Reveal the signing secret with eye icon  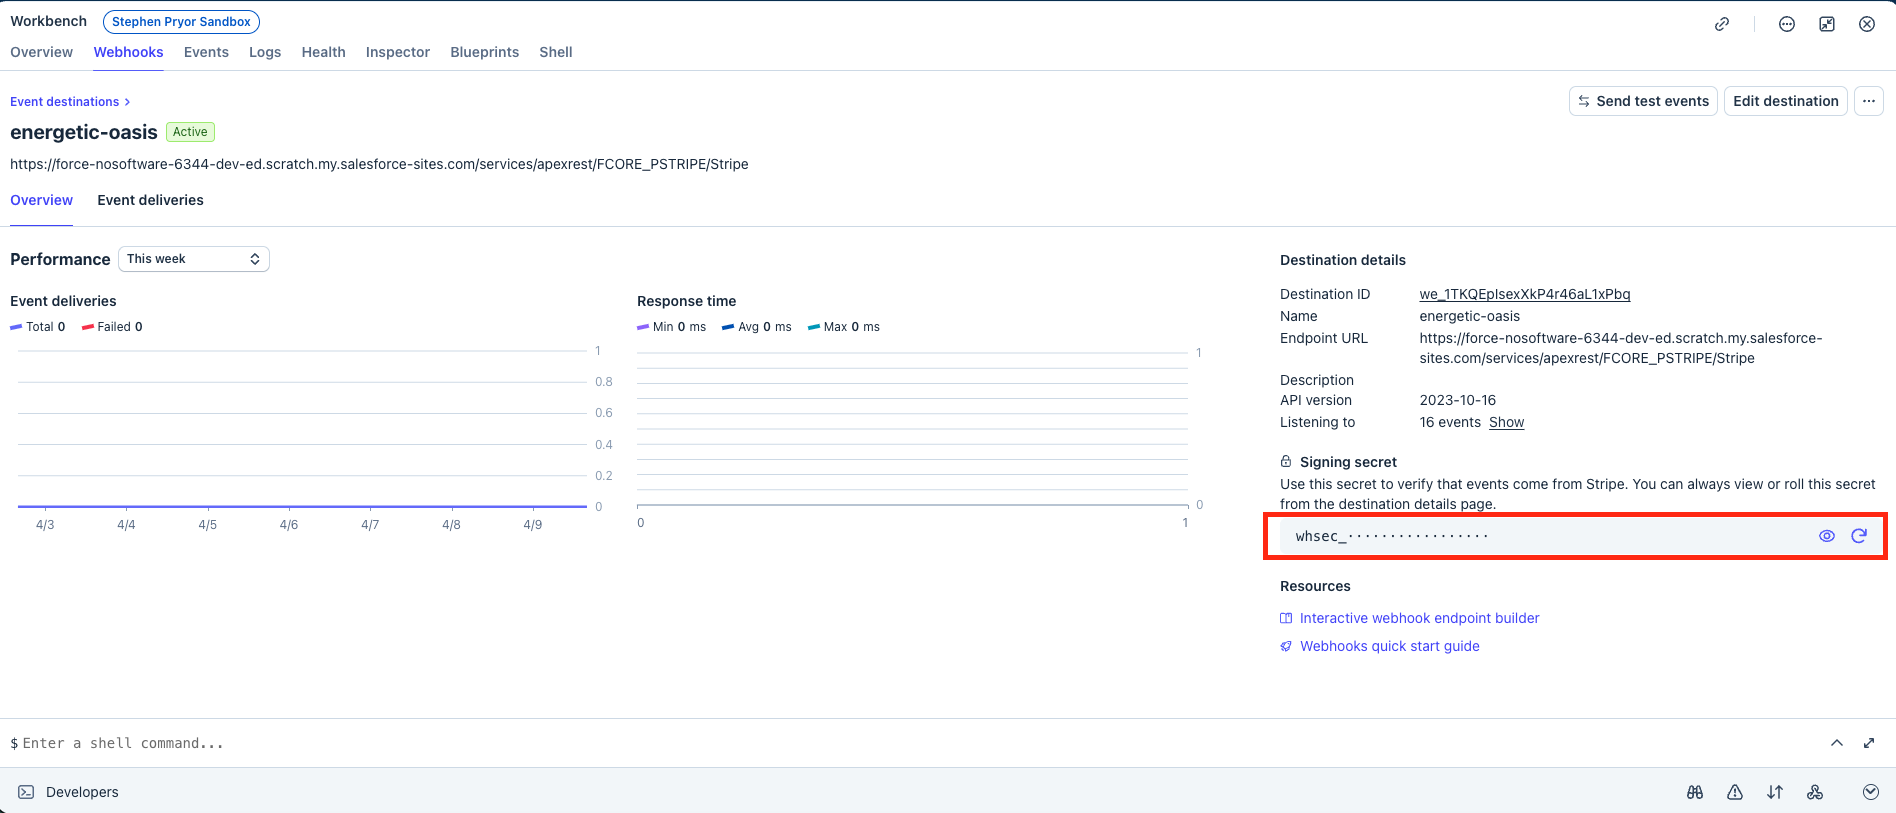[x=1827, y=536]
